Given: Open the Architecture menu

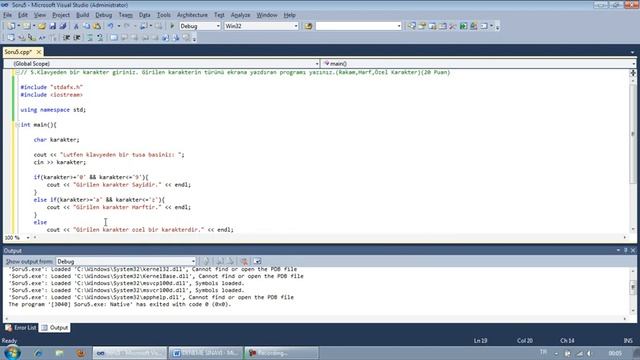Looking at the screenshot, I should (192, 15).
